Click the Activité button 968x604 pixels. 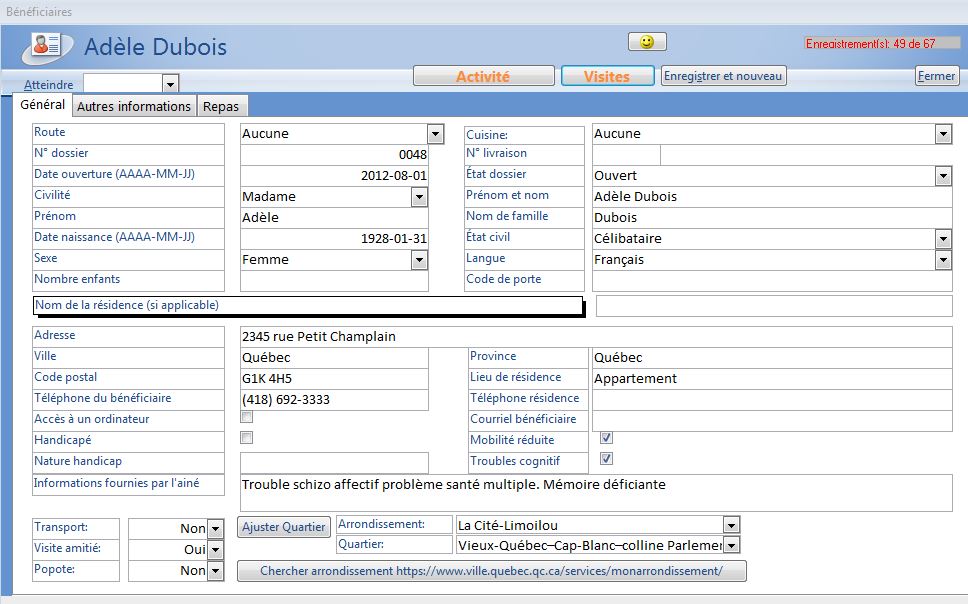483,76
